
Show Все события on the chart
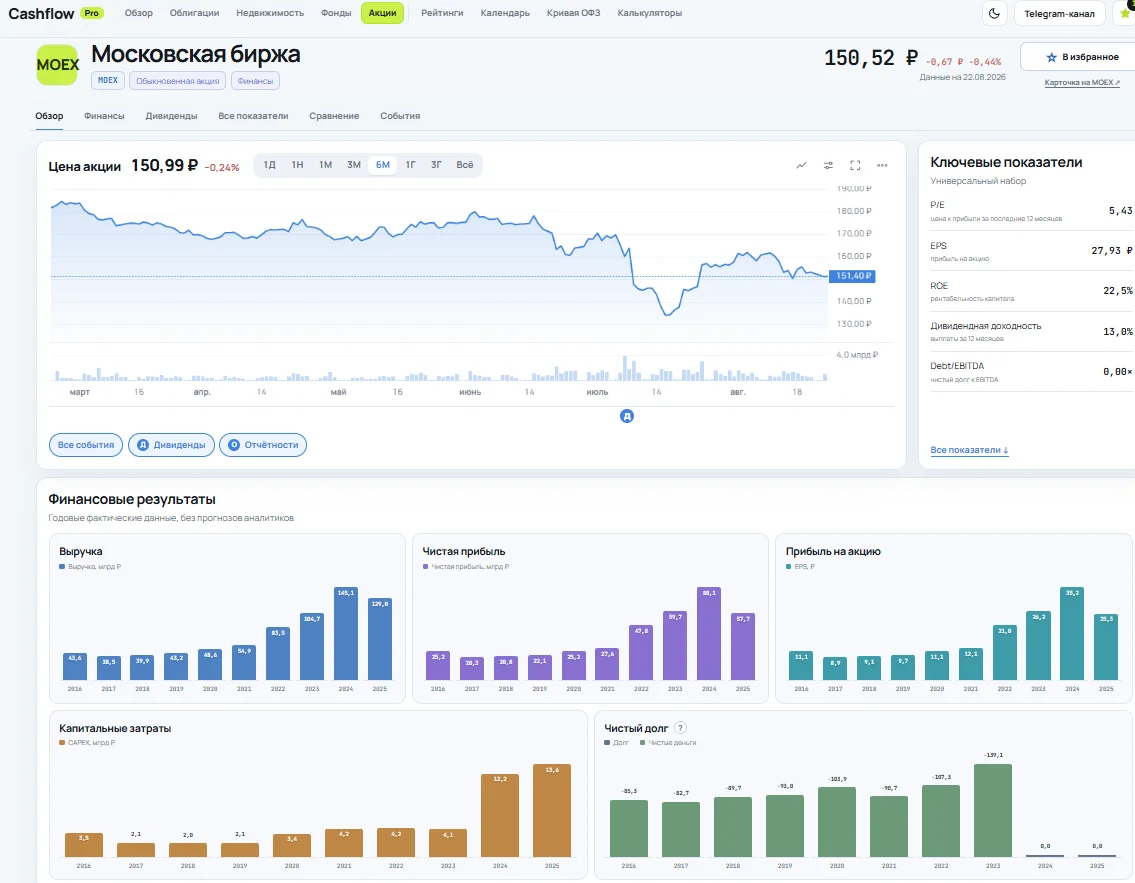click(86, 445)
